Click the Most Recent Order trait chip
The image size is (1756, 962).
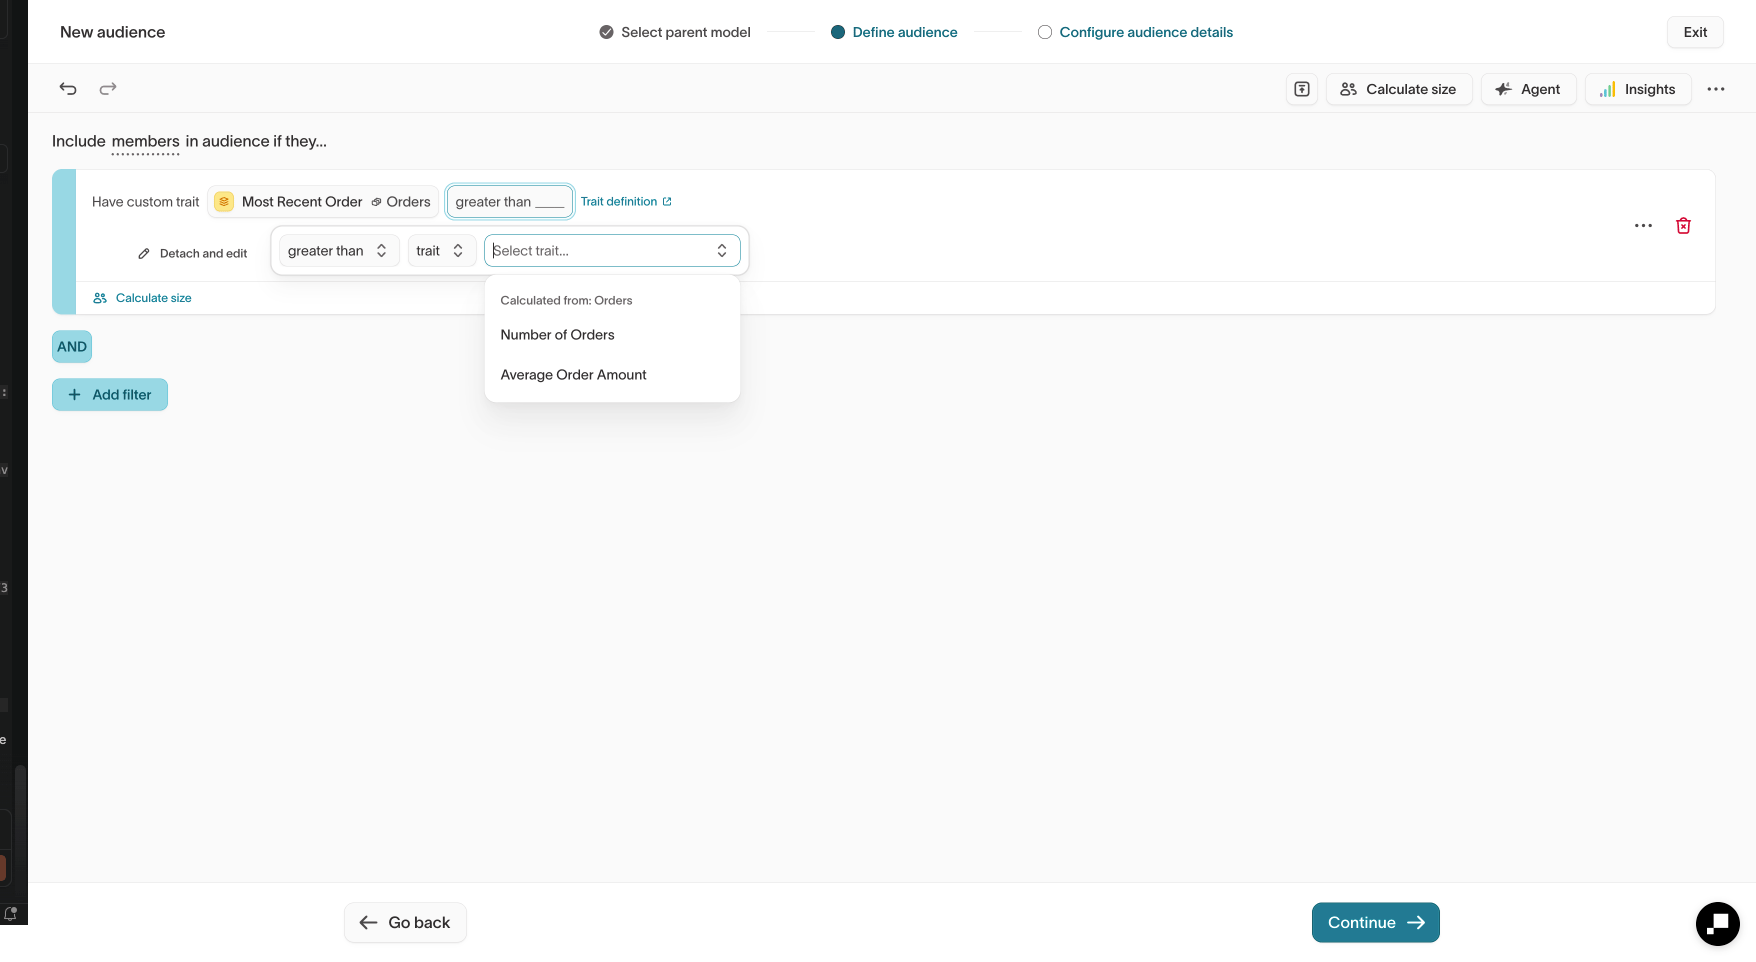click(x=323, y=202)
